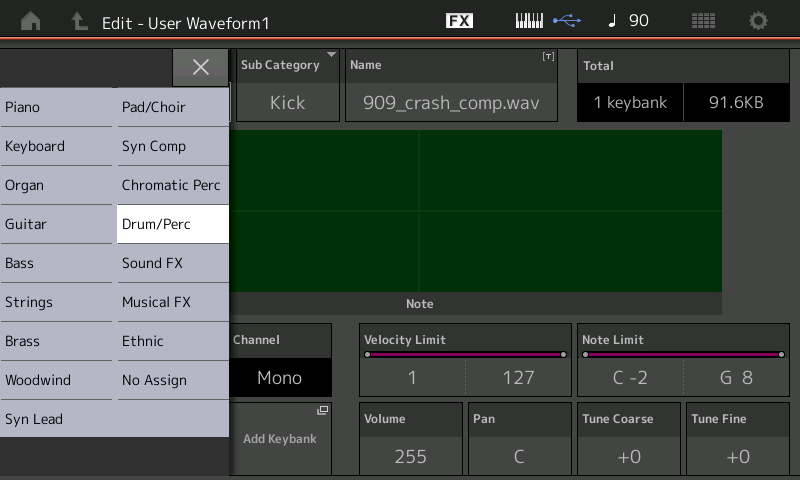
Task: Select Syn Lead in category list
Action: 57,419
